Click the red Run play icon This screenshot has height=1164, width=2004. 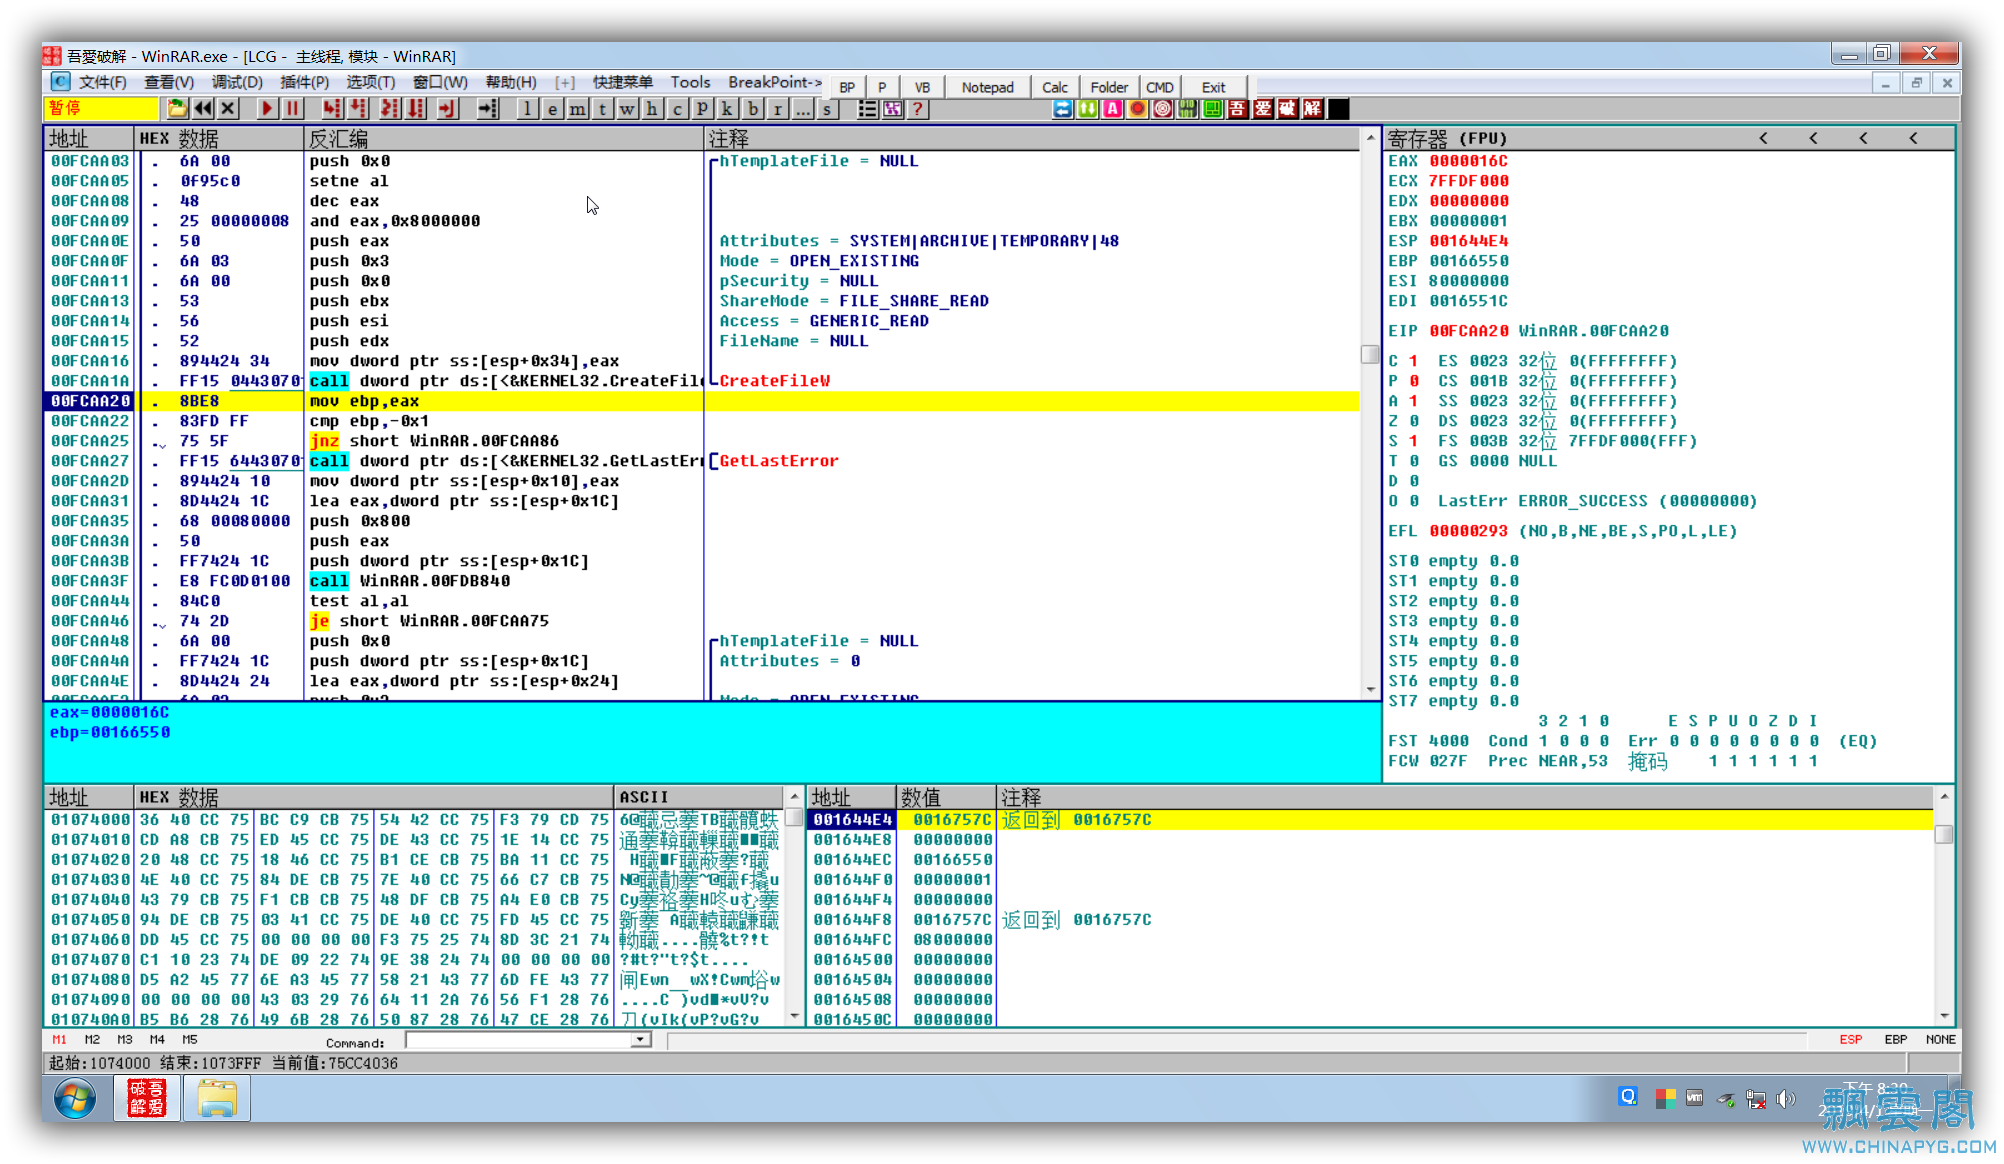tap(267, 109)
